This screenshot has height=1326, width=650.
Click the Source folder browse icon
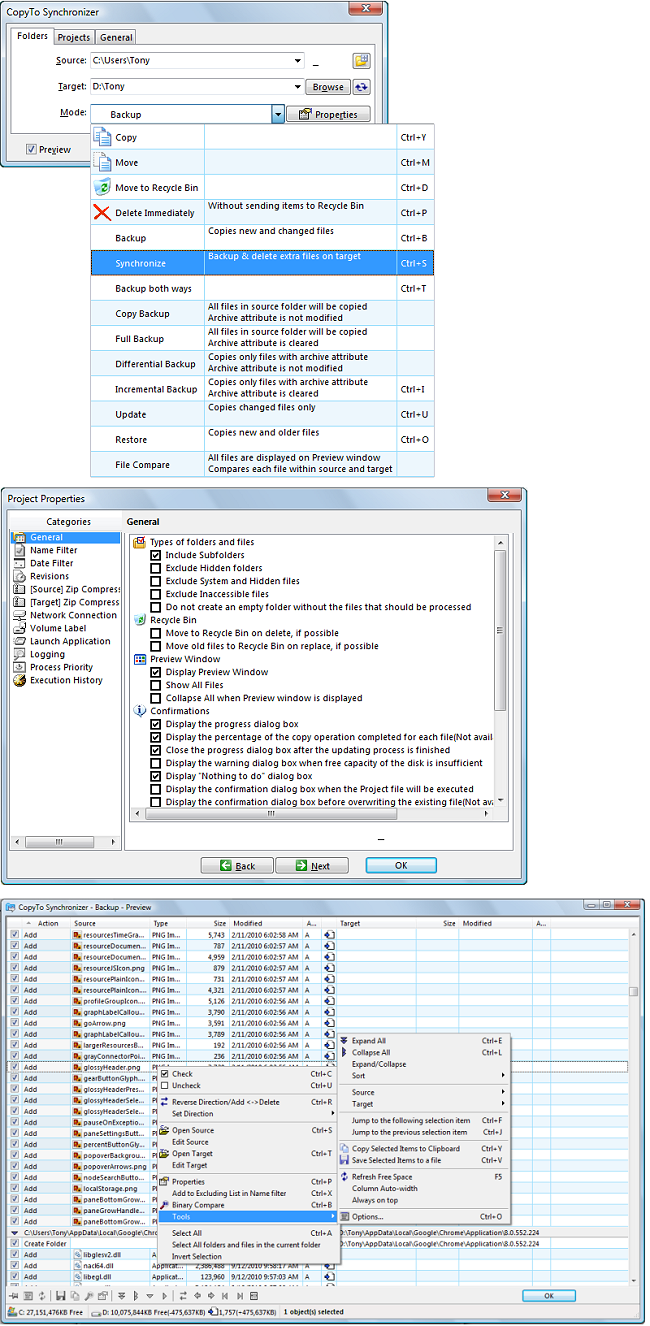(361, 62)
